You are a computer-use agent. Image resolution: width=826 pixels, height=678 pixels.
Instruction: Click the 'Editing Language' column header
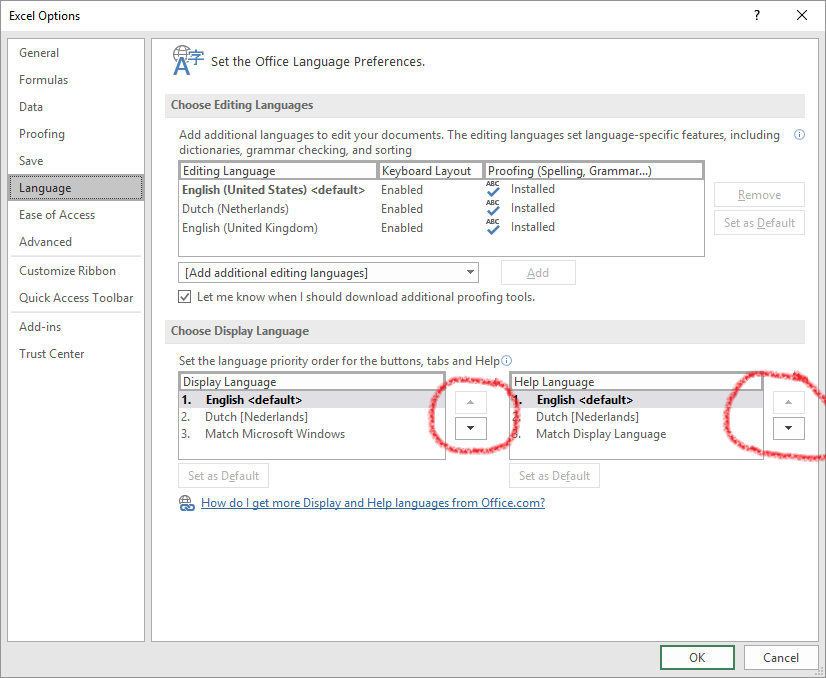pos(278,171)
